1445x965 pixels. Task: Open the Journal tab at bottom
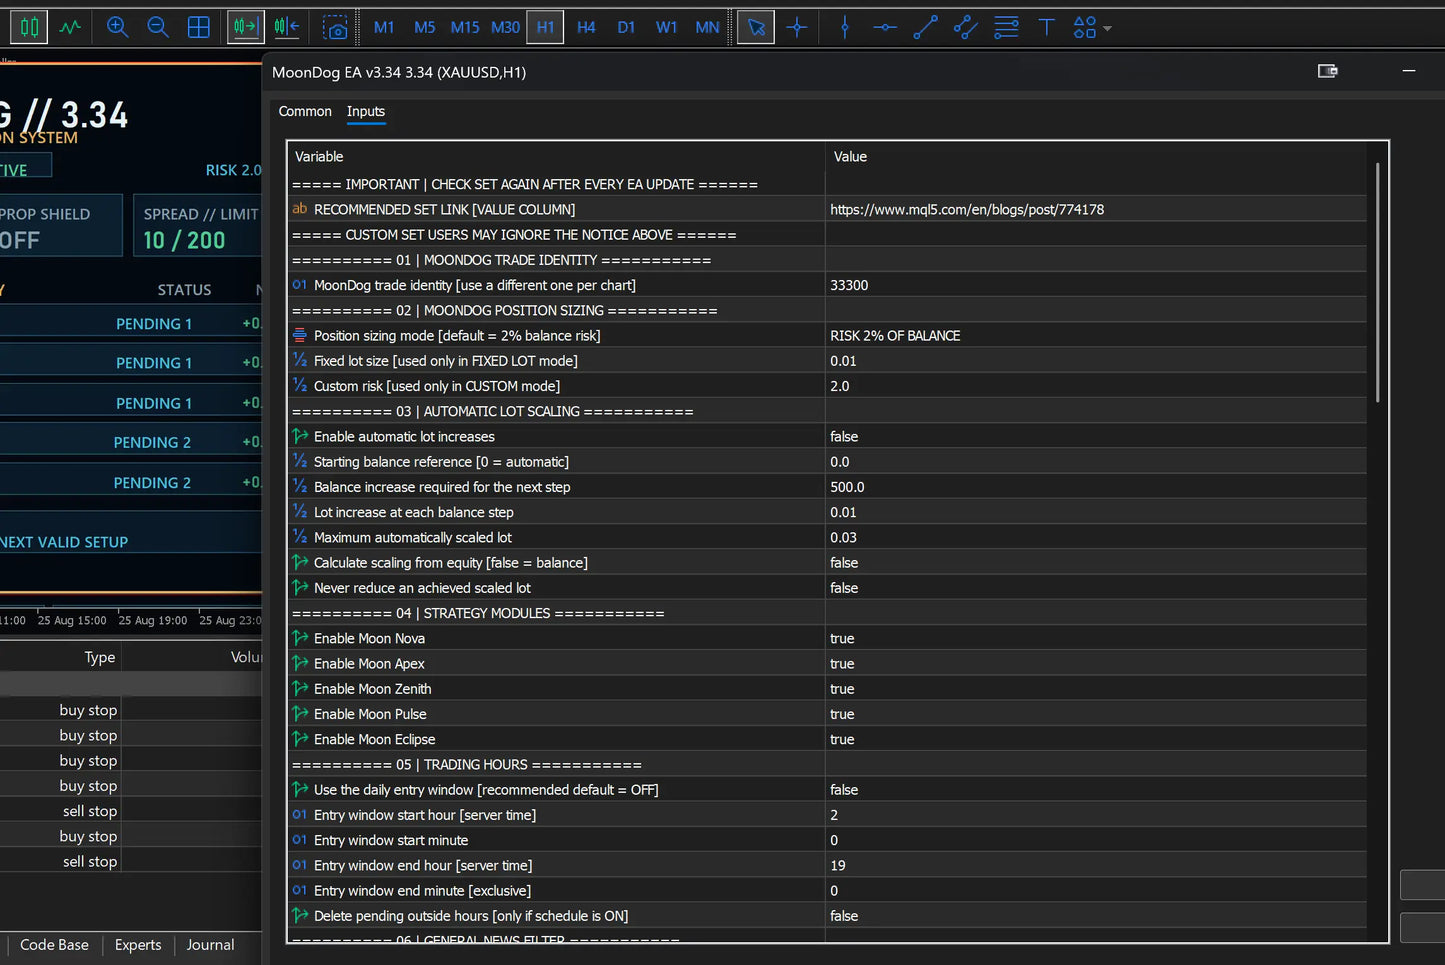point(210,945)
